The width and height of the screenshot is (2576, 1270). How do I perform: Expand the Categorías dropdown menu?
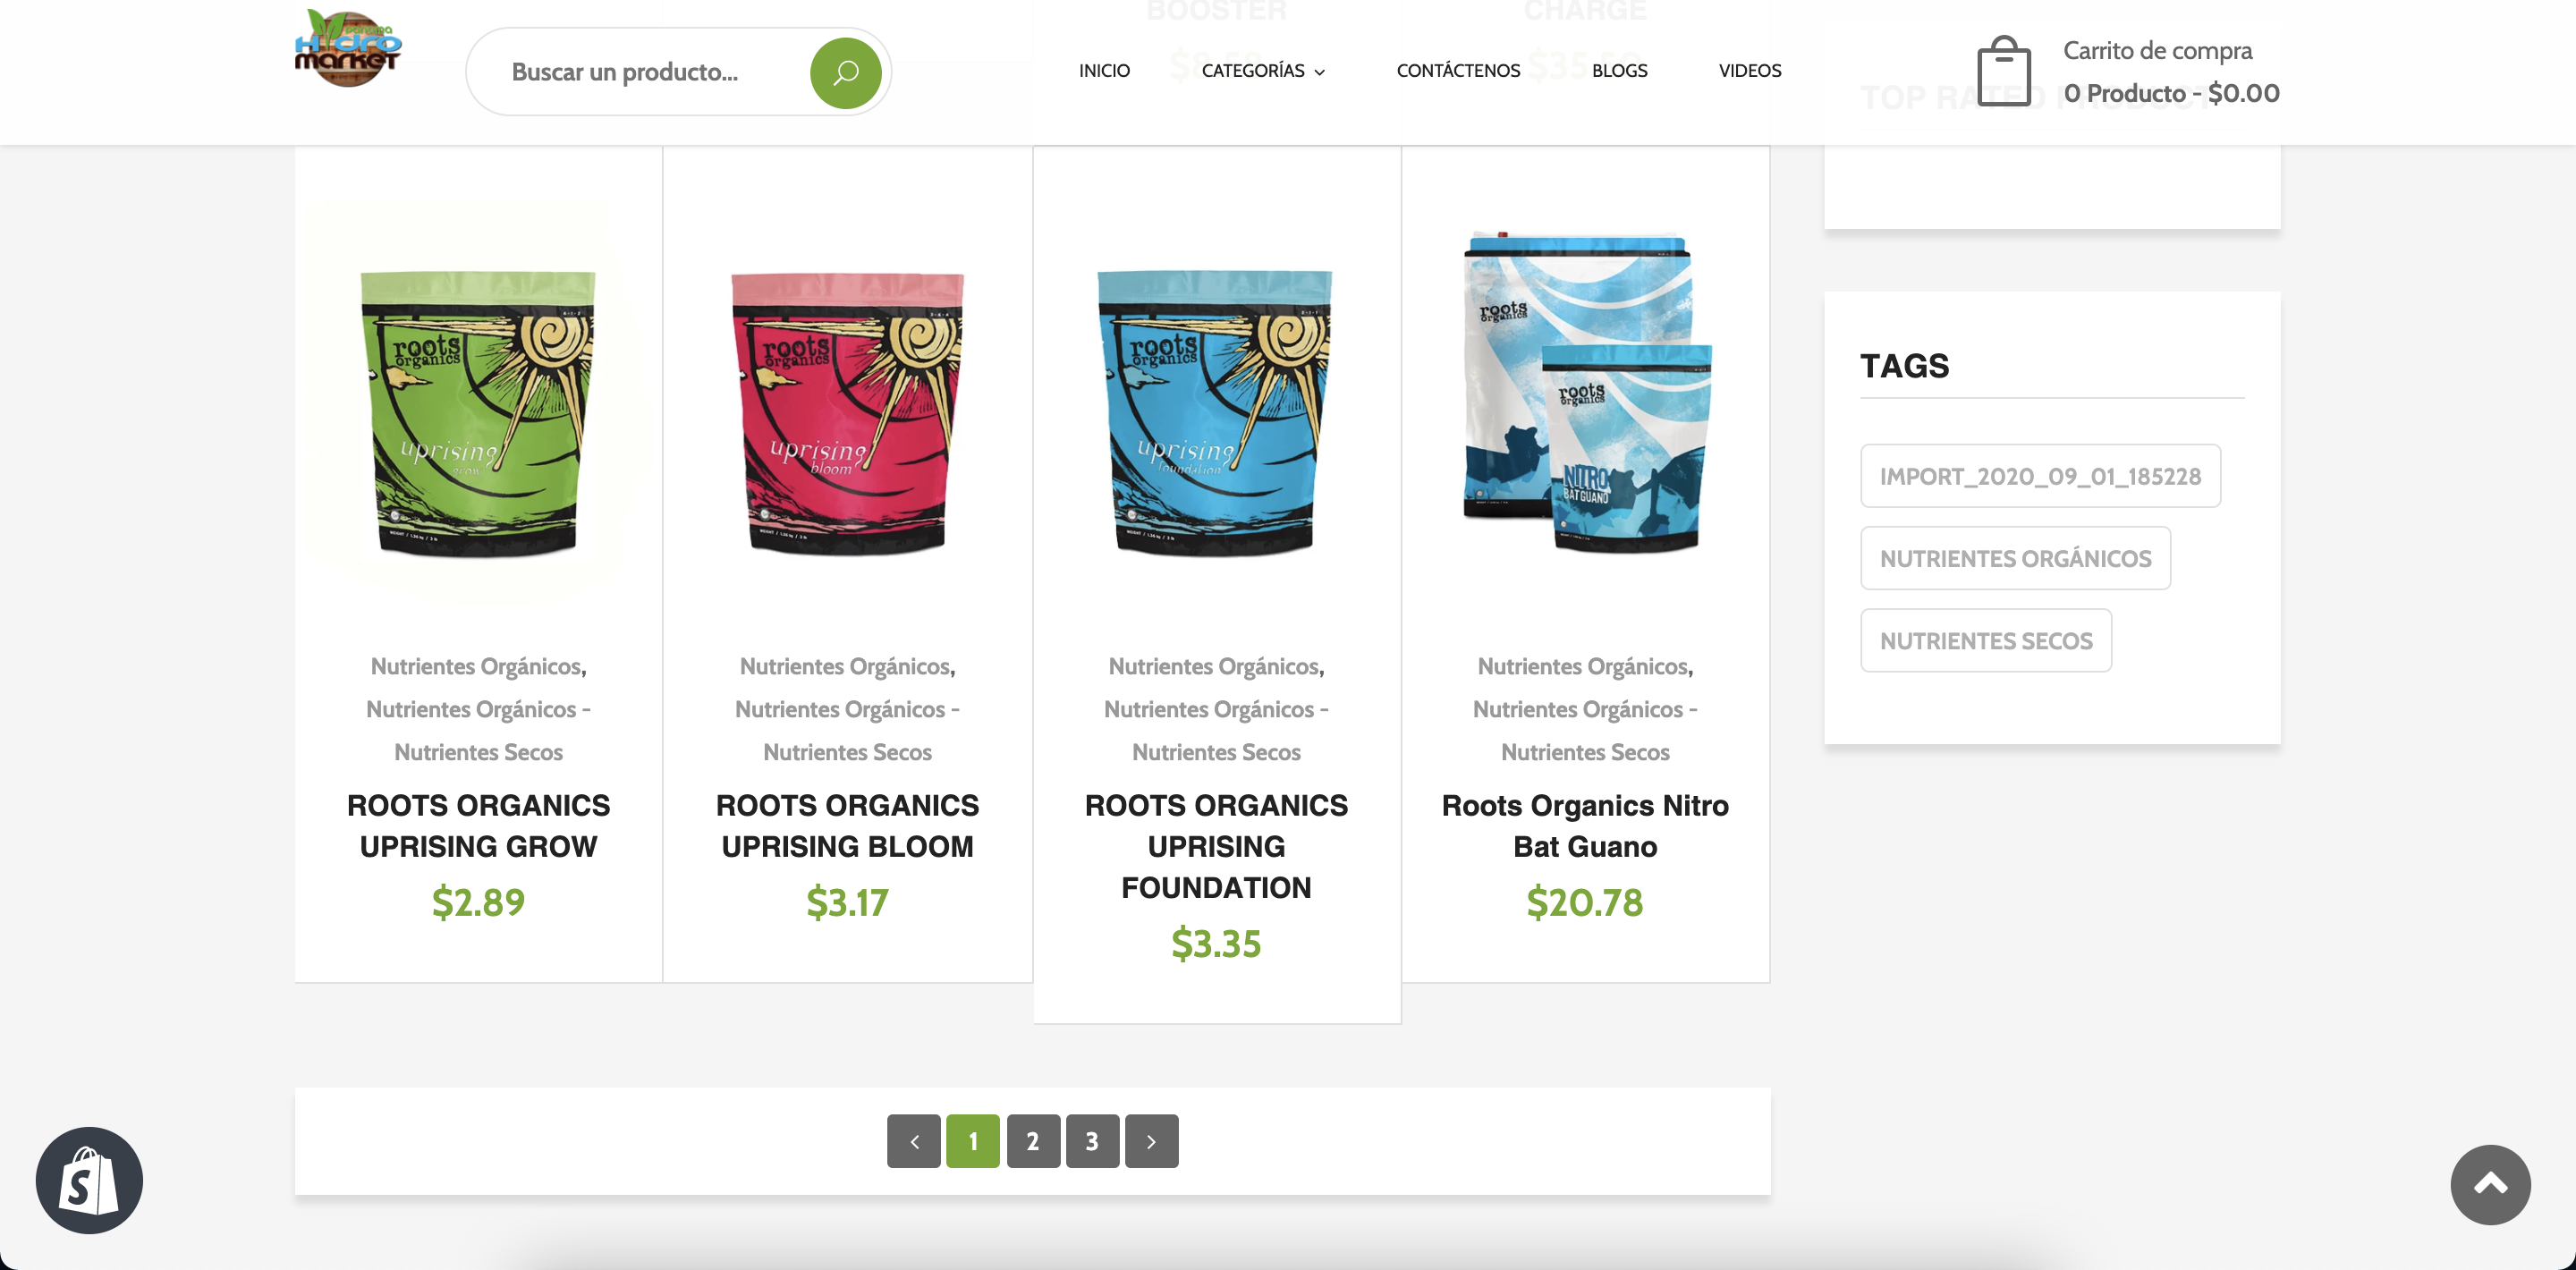(1263, 71)
